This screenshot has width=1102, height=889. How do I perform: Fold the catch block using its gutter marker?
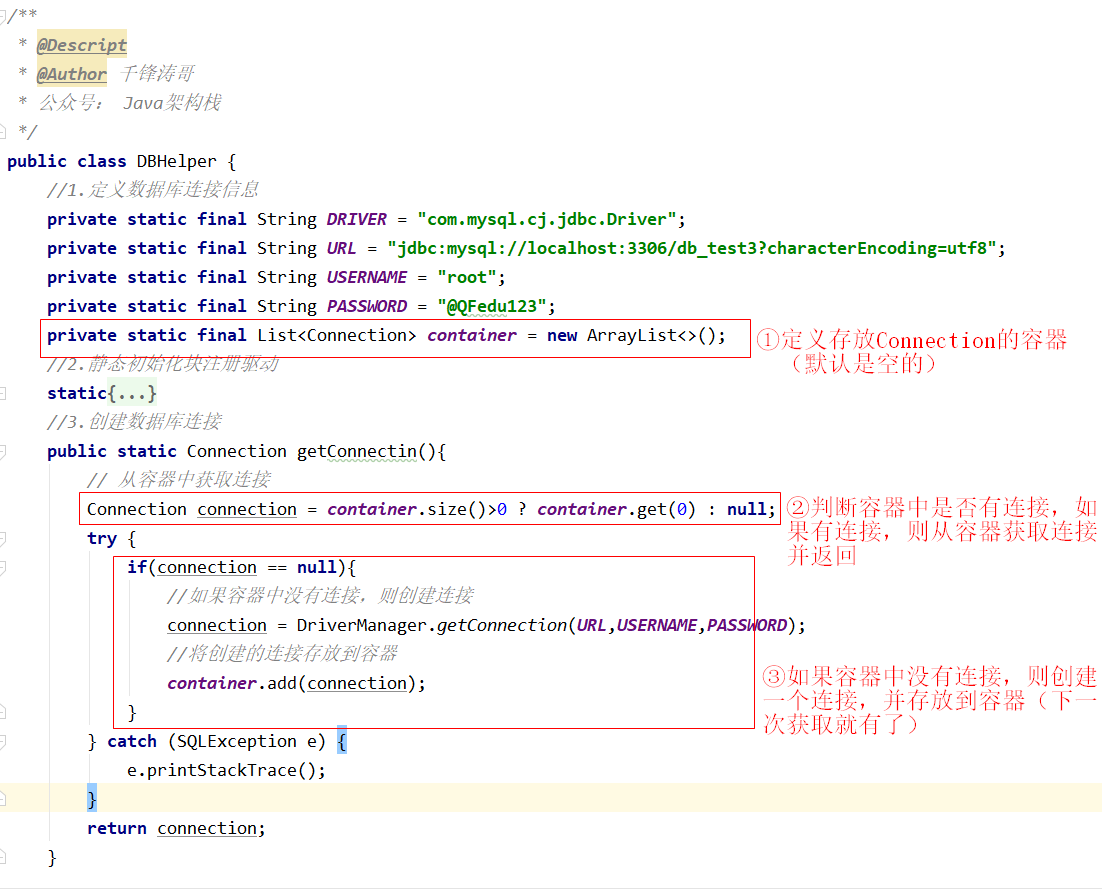4,742
